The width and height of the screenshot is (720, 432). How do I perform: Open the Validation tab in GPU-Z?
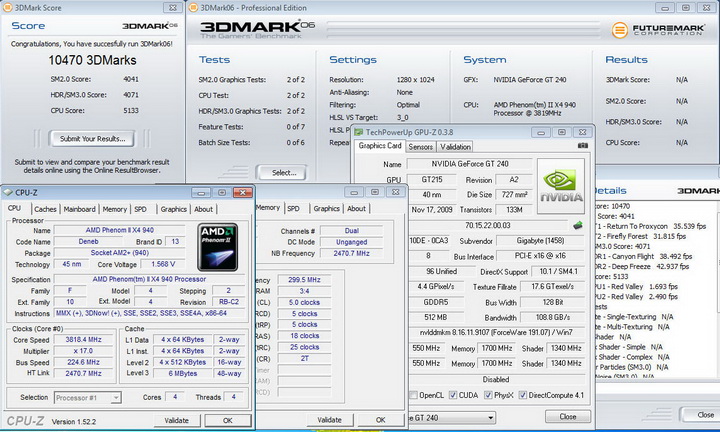coord(455,147)
